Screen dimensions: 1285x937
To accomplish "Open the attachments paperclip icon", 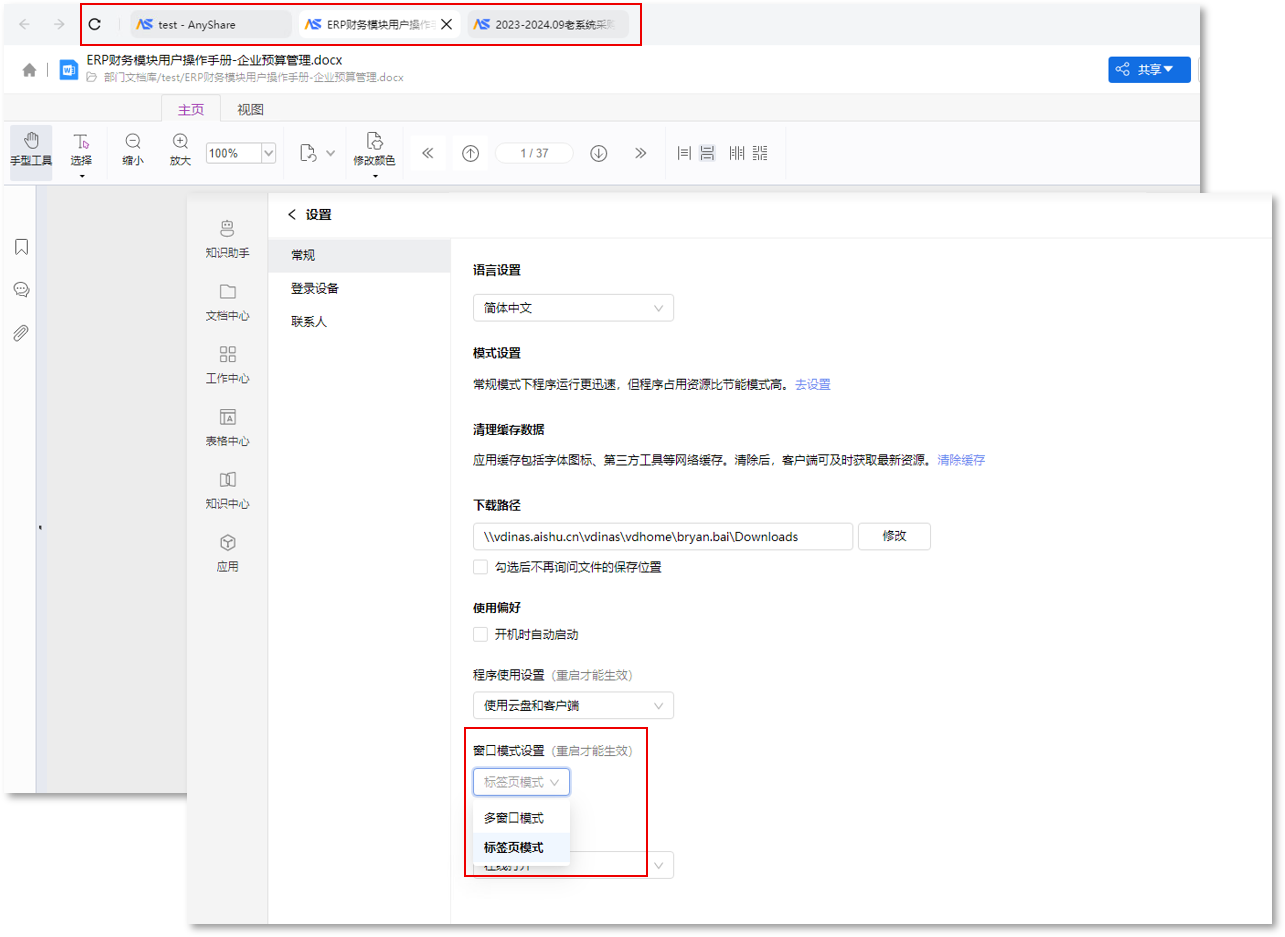I will [21, 333].
